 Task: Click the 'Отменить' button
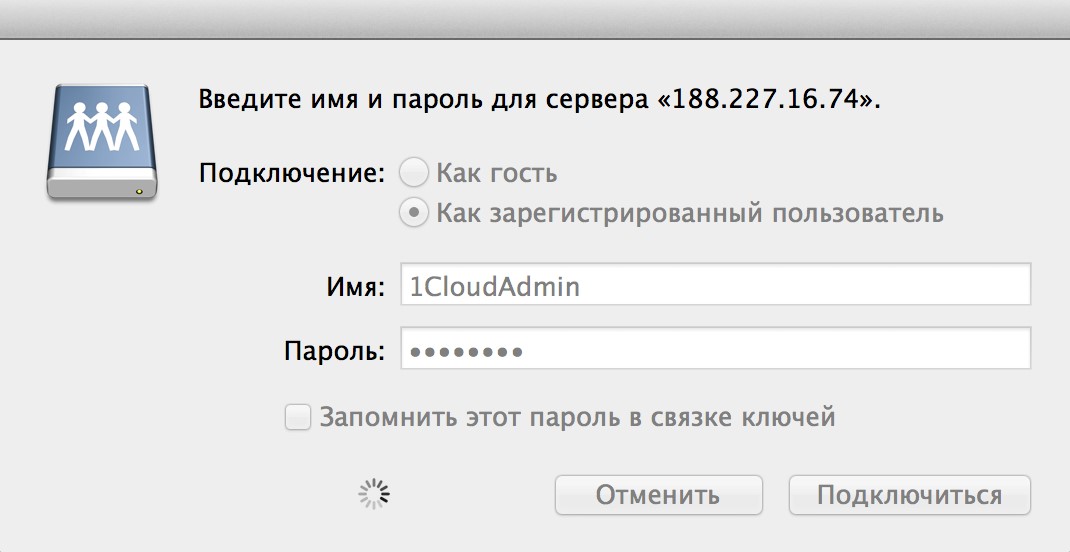tap(658, 495)
